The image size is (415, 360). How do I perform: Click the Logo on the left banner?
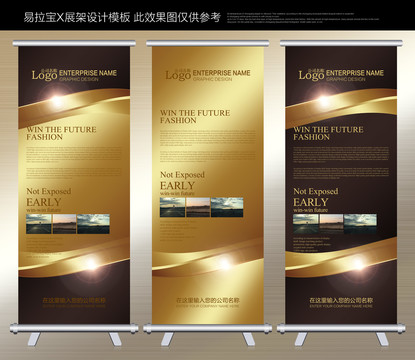coord(45,75)
